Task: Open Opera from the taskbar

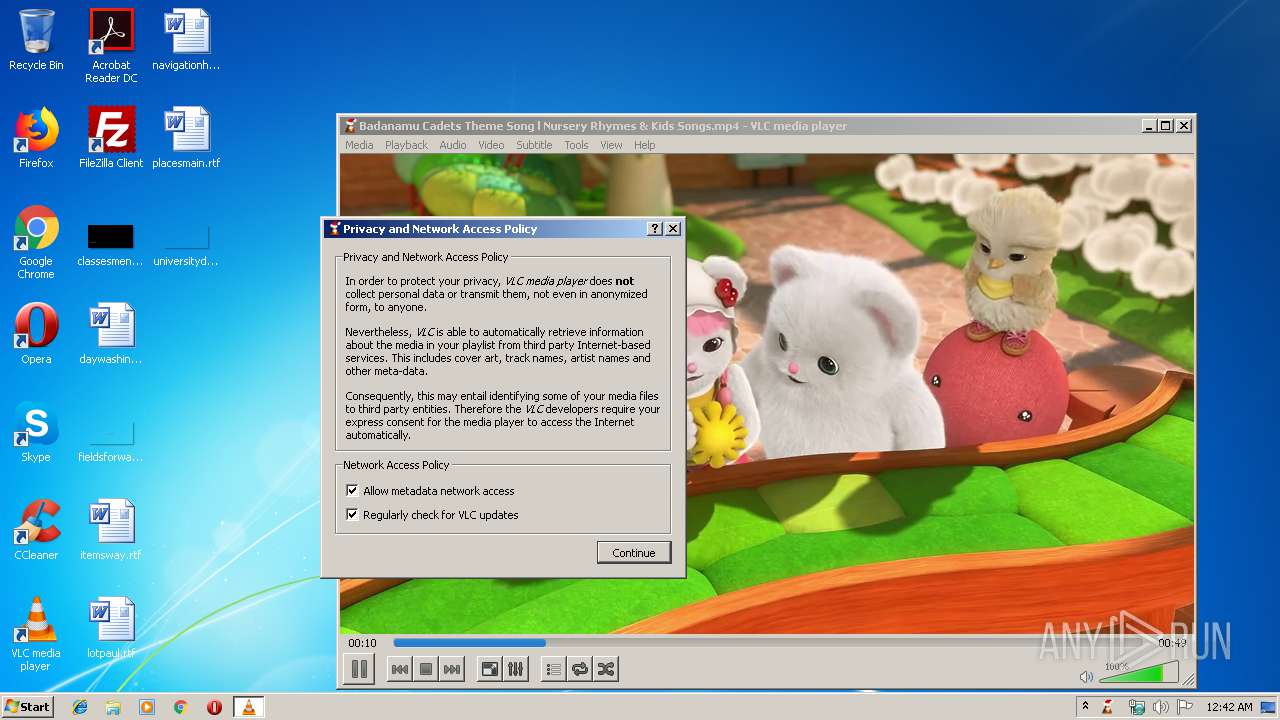Action: [x=214, y=707]
